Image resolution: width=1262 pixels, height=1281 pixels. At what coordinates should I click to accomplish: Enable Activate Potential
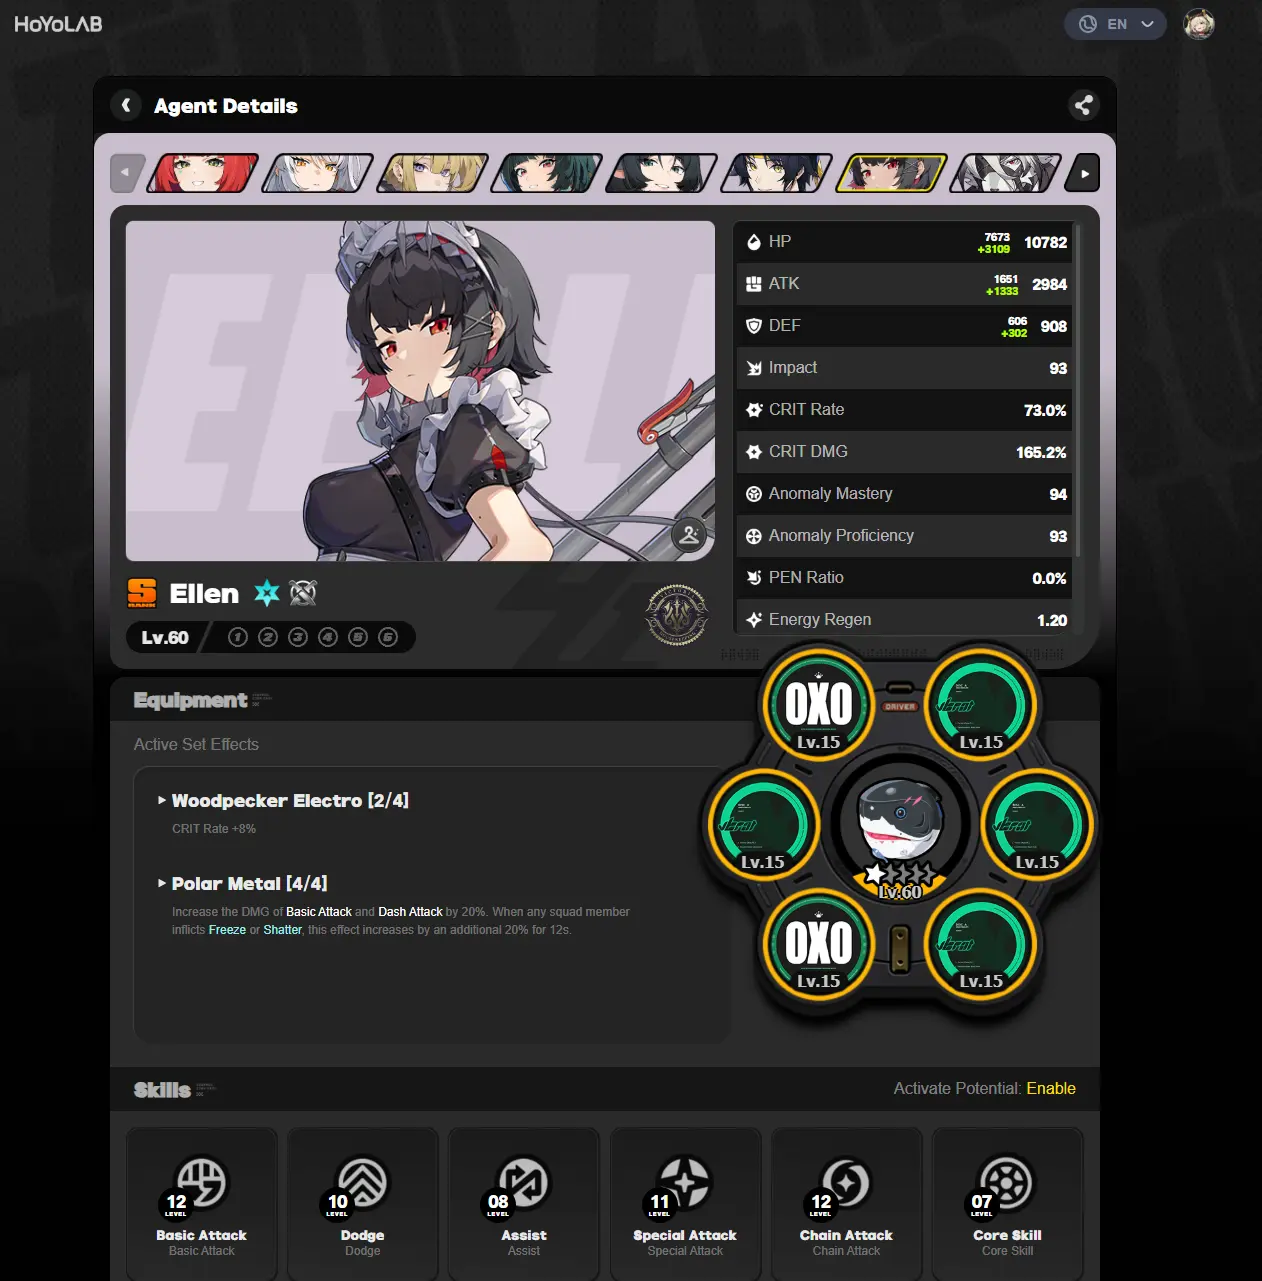[x=1051, y=1088]
